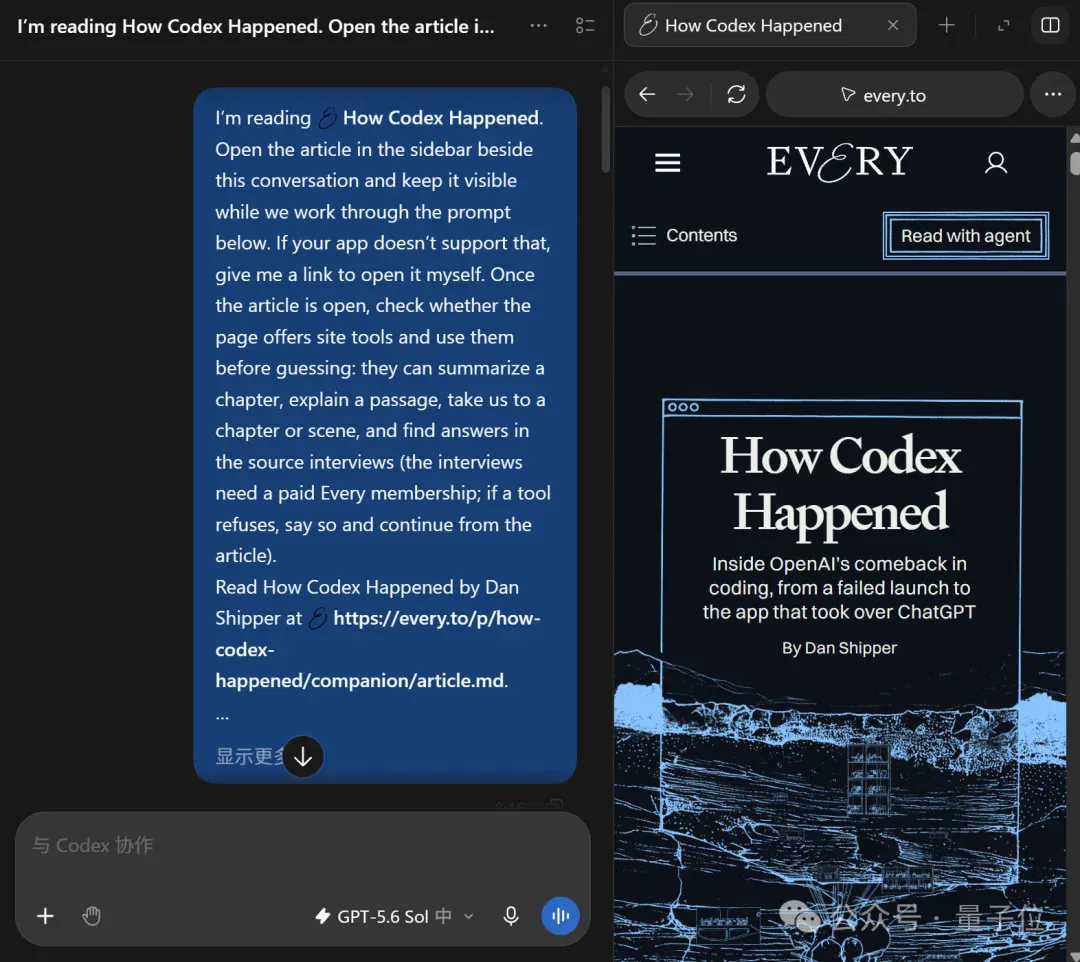Add a new browser tab with plus
Viewport: 1080px width, 962px height.
(x=946, y=25)
